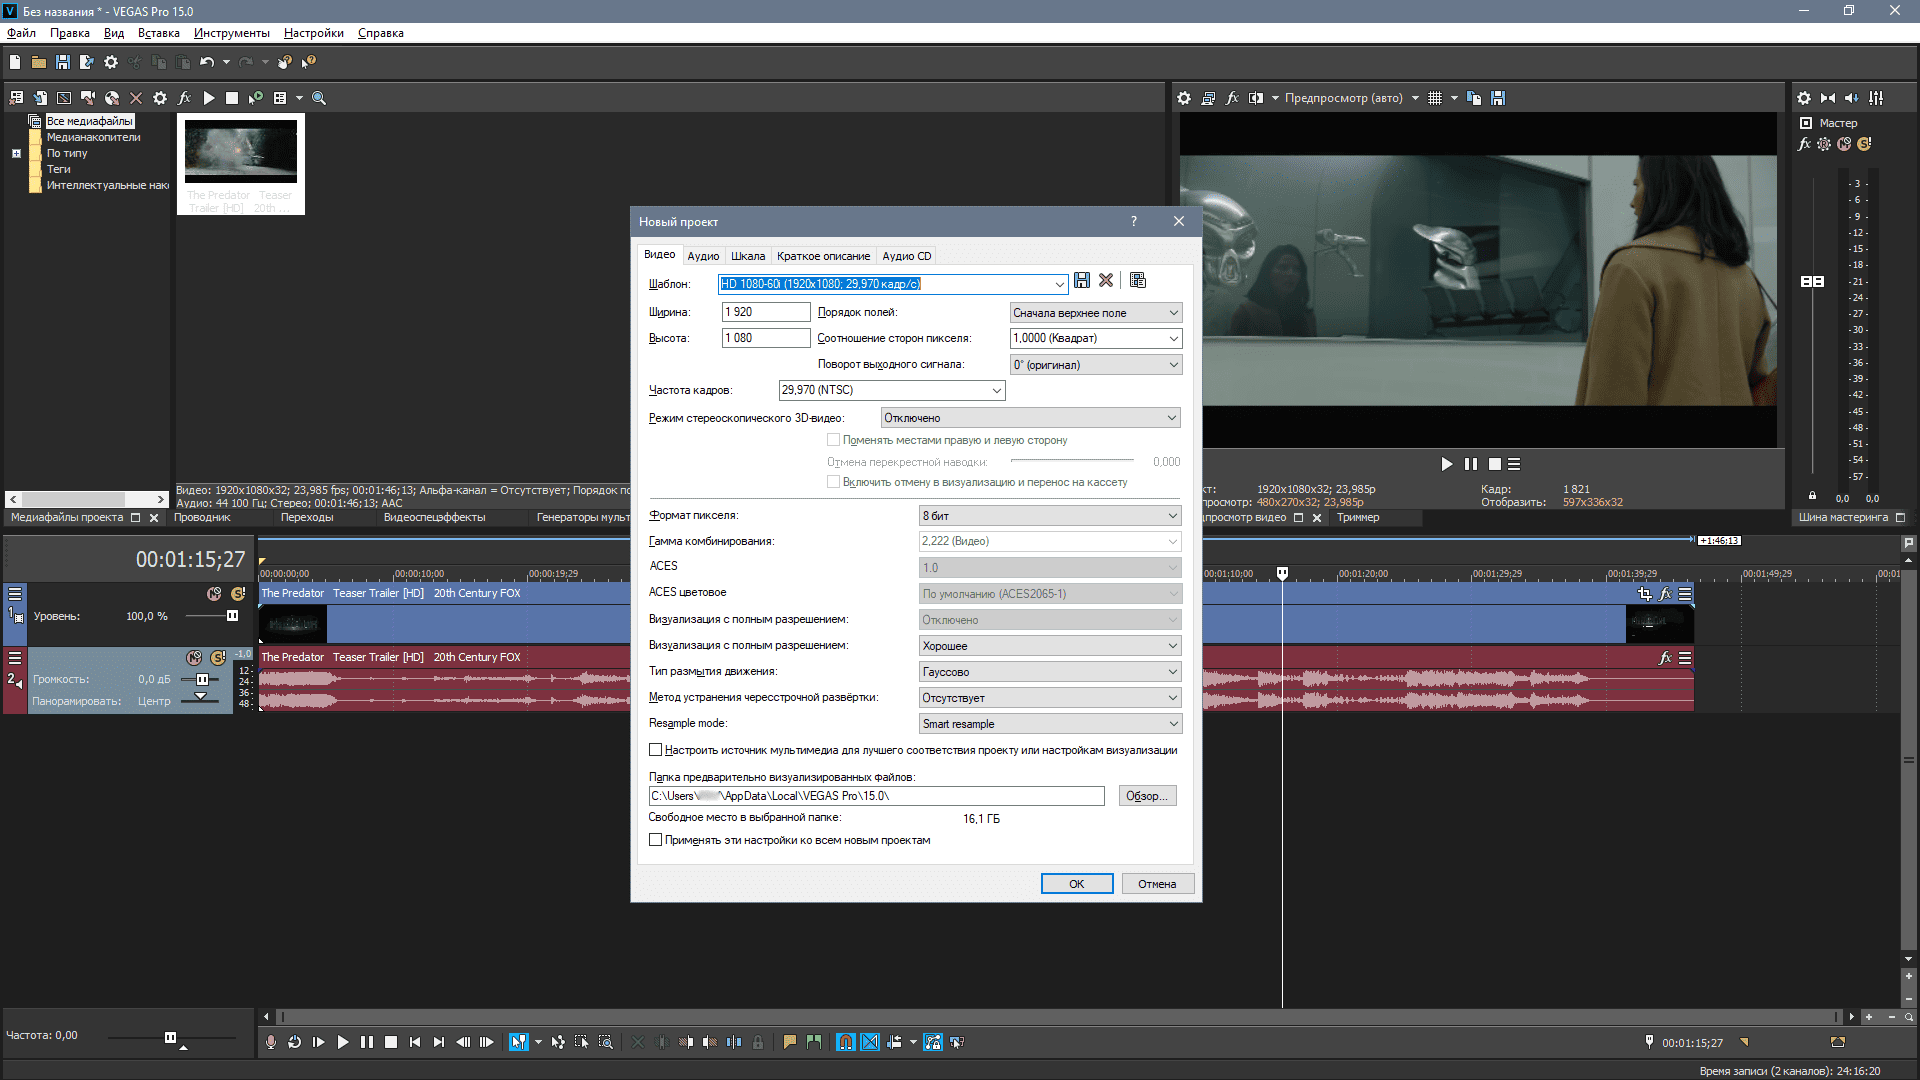Open project properties gear in preview toolbar
Image resolution: width=1920 pixels, height=1080 pixels.
click(1184, 98)
